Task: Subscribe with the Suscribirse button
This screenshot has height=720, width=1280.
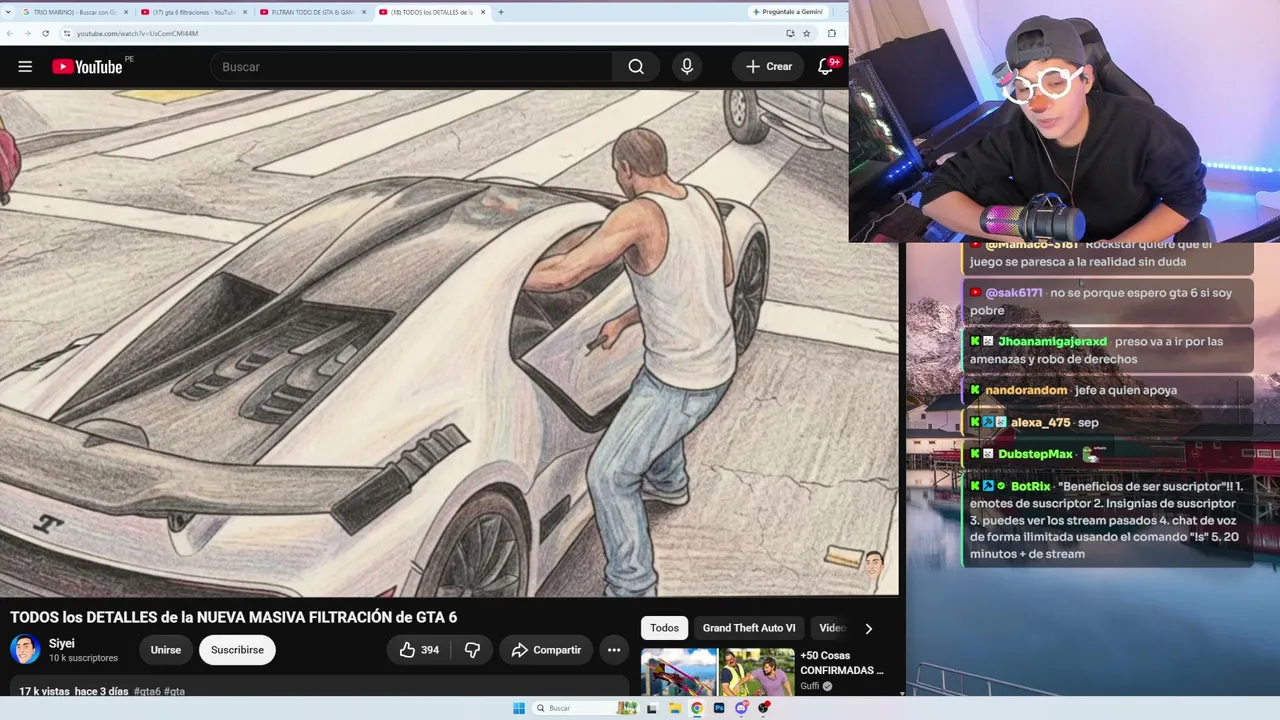Action: pyautogui.click(x=237, y=650)
